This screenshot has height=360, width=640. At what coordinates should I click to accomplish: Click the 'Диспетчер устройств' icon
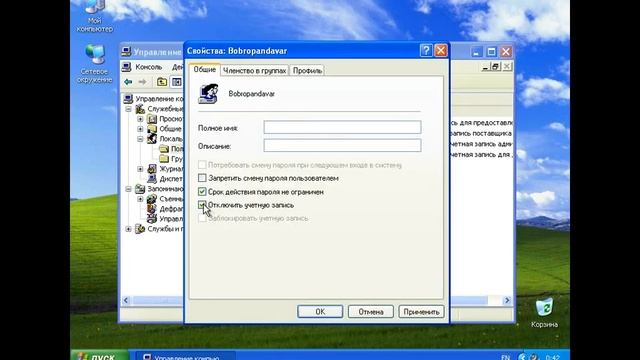pyautogui.click(x=152, y=179)
